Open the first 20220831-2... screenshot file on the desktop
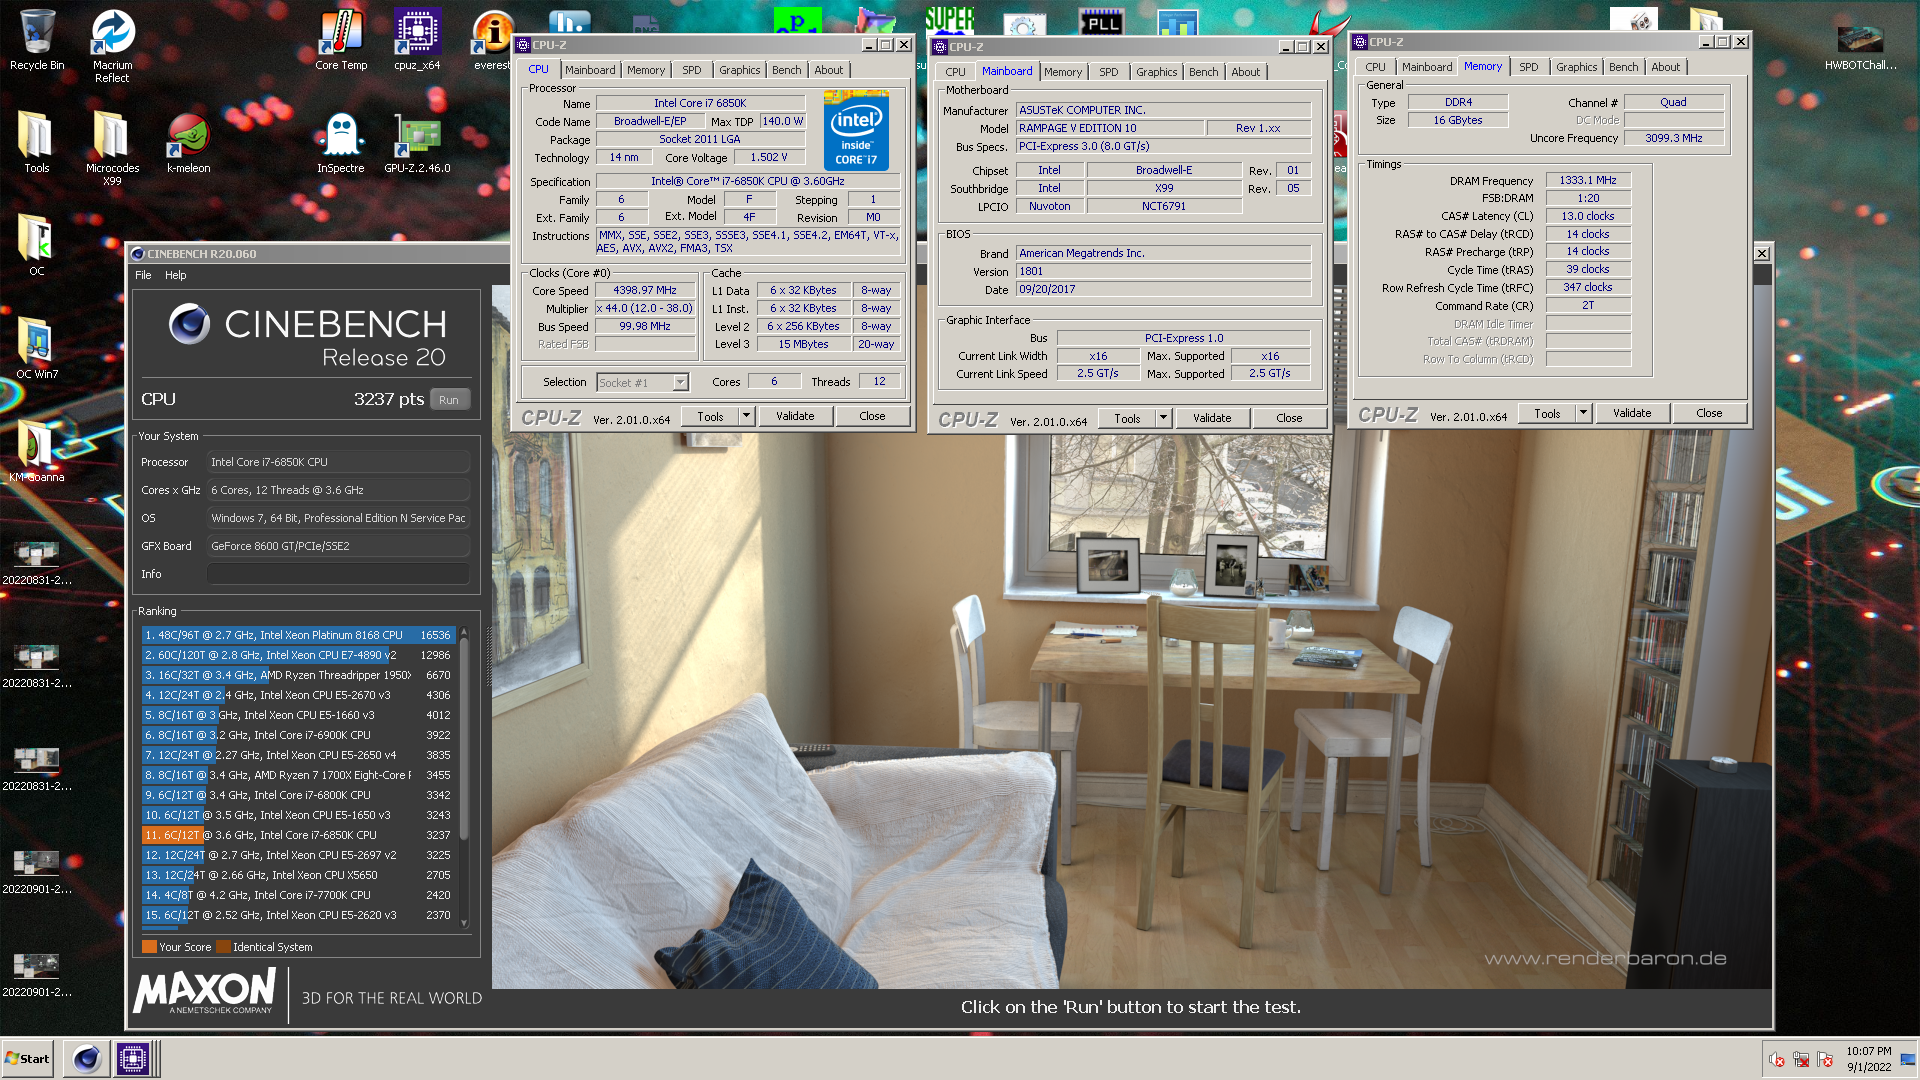1920x1080 pixels. (37, 563)
